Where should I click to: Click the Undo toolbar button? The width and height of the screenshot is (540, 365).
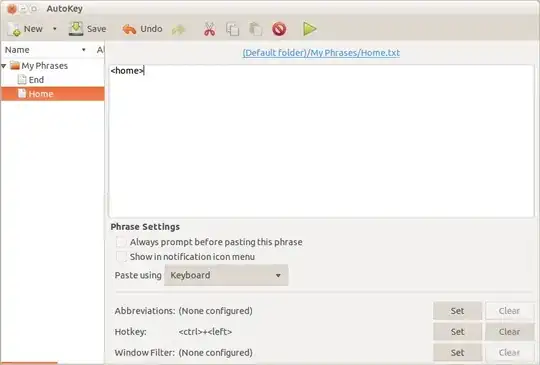pyautogui.click(x=142, y=29)
